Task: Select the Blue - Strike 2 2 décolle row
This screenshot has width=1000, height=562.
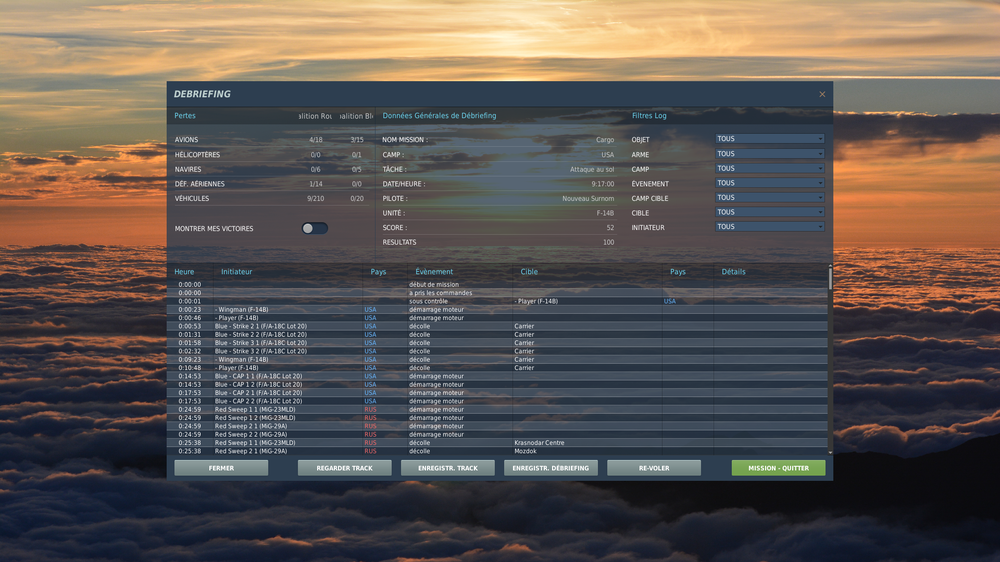Action: click(497, 334)
